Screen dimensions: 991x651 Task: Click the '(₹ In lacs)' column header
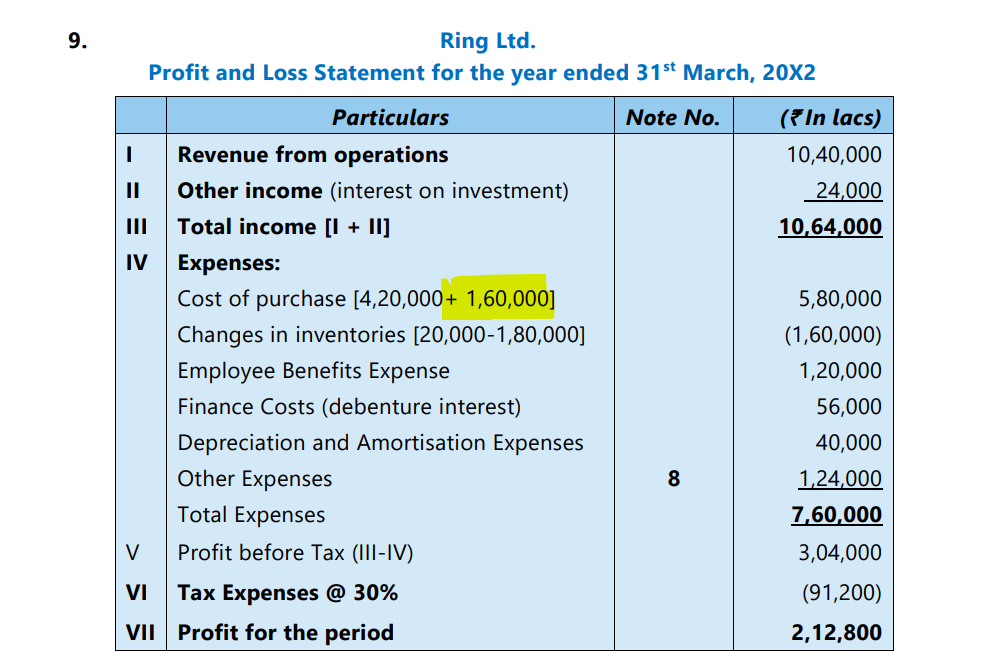click(829, 117)
